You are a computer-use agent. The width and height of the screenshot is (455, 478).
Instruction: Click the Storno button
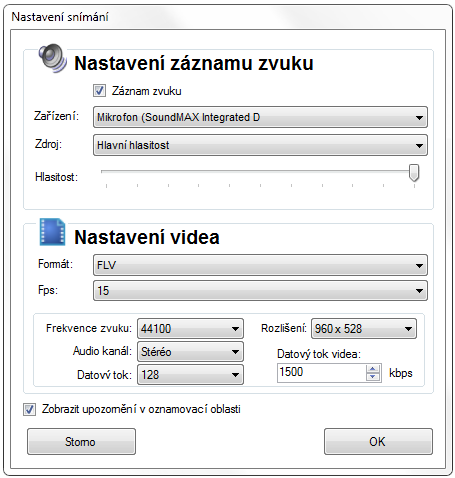coord(81,442)
